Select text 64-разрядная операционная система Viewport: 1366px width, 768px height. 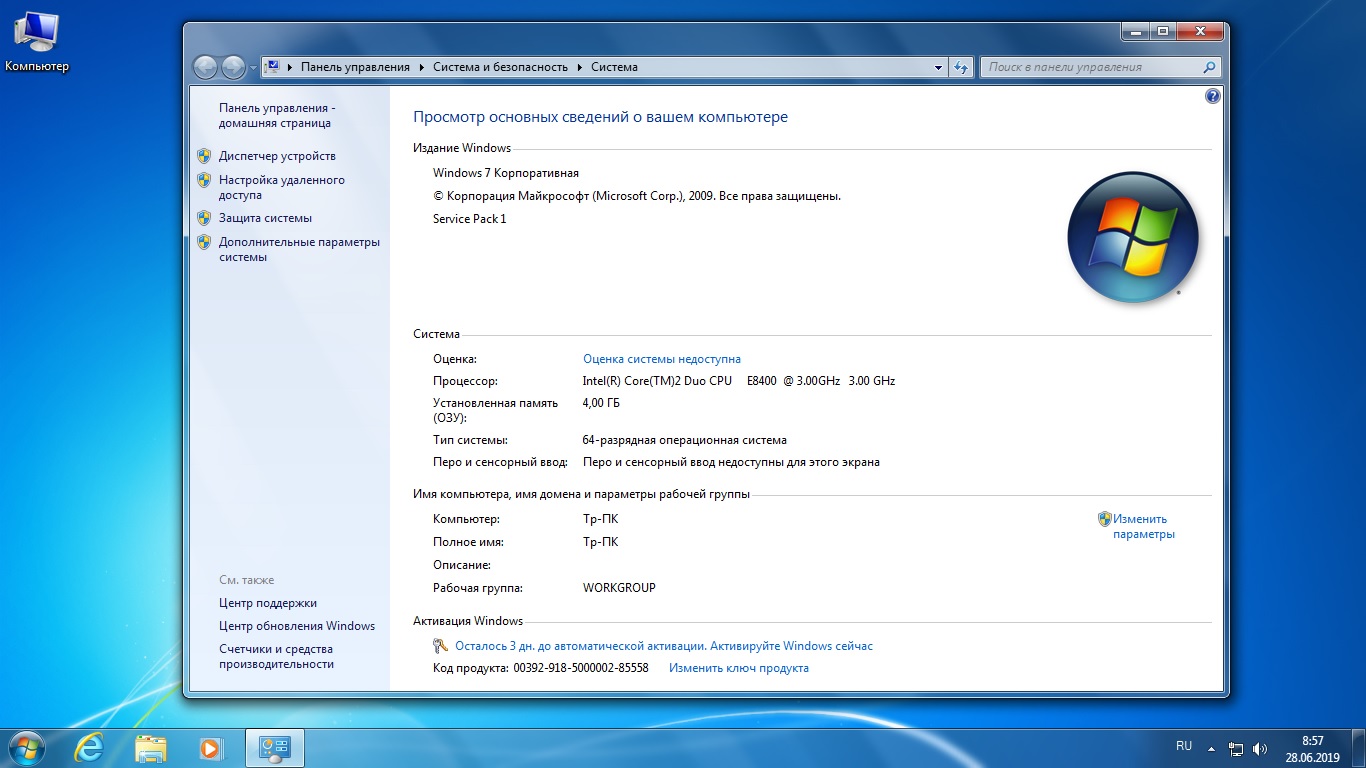[685, 440]
